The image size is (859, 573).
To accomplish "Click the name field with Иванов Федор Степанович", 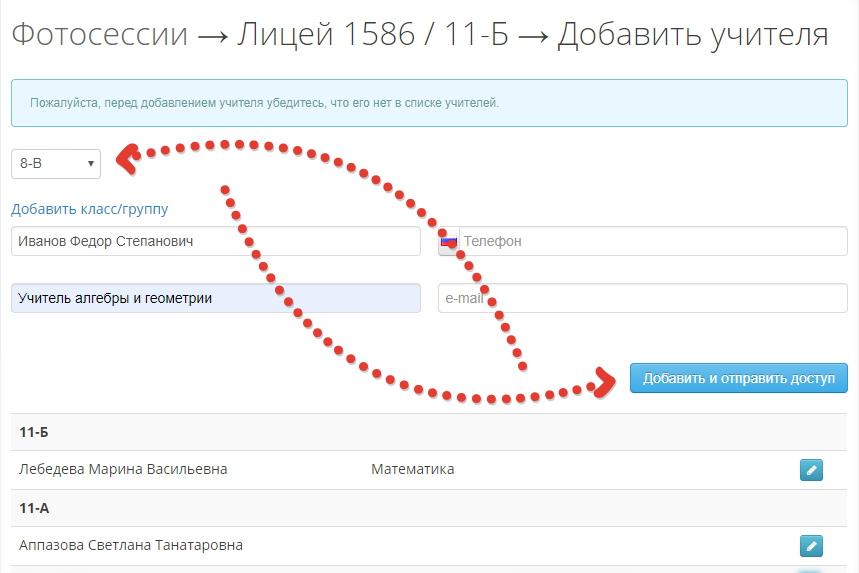I will tap(216, 241).
